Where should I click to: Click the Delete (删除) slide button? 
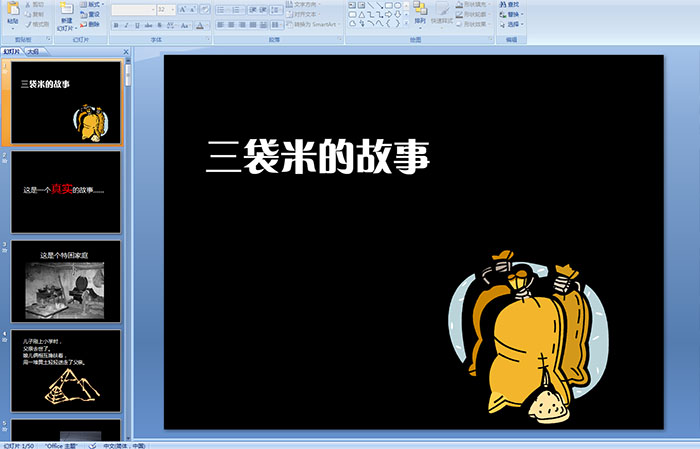[x=90, y=24]
